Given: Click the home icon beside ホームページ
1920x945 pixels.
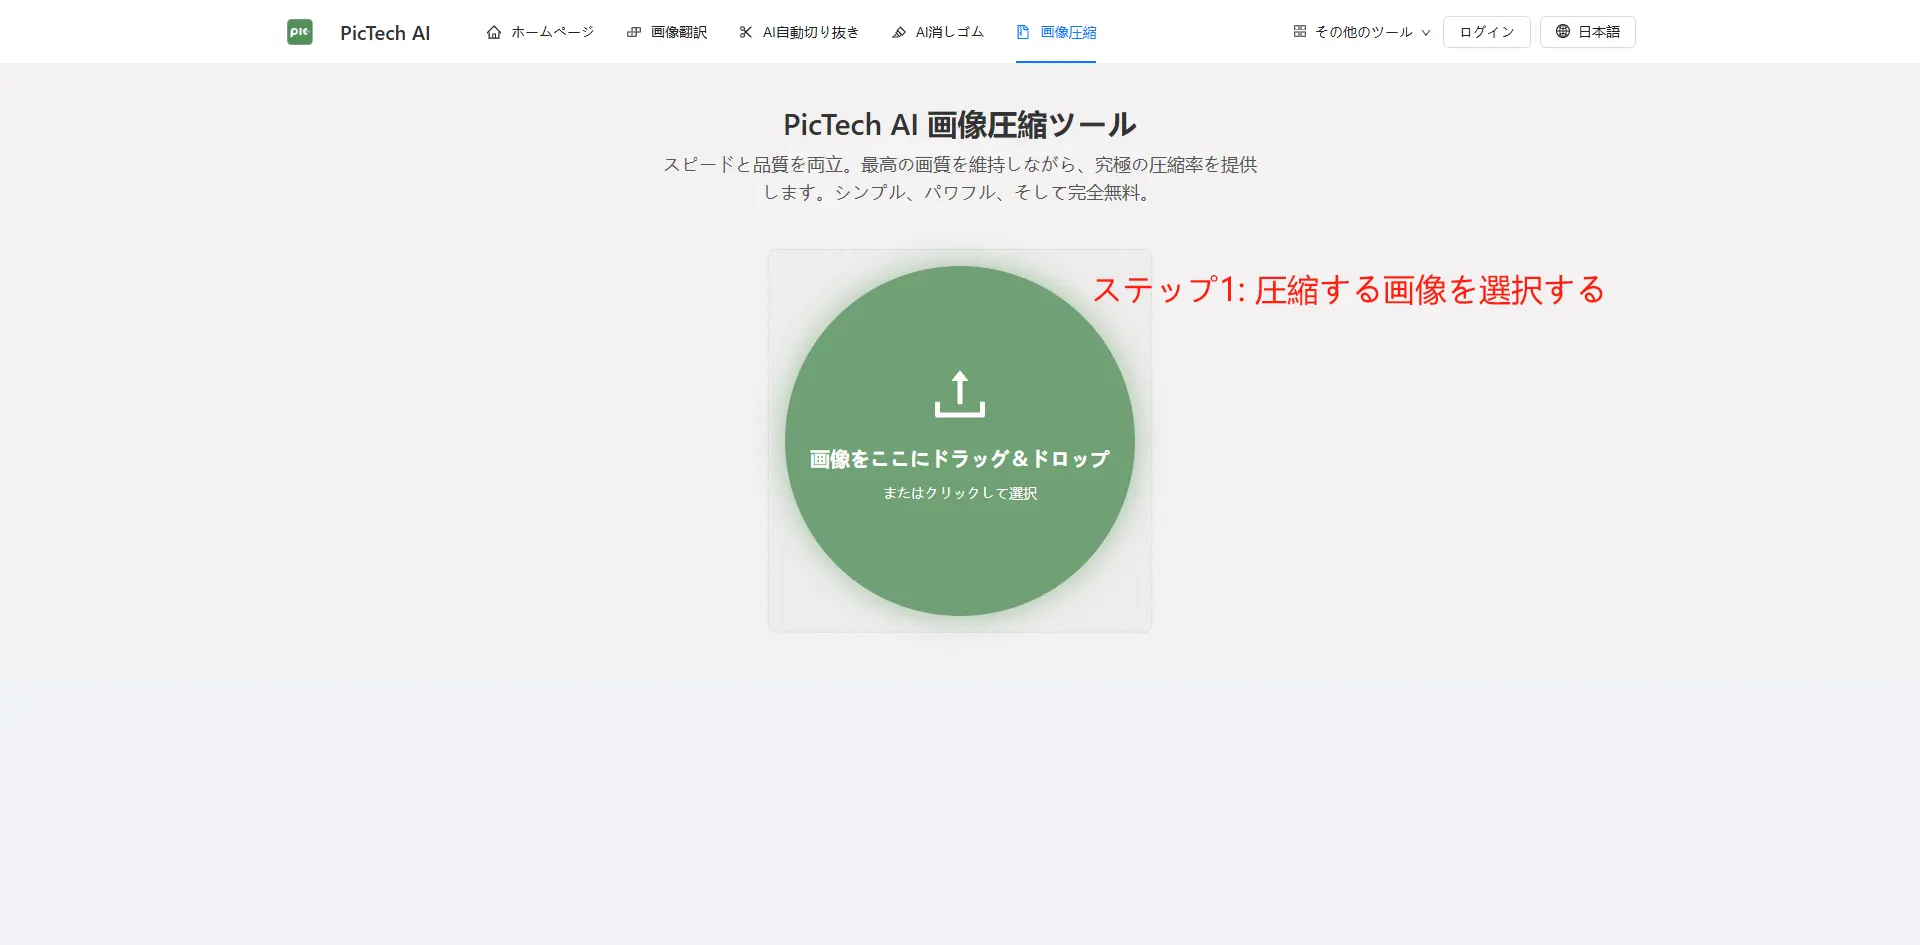Looking at the screenshot, I should tap(494, 32).
